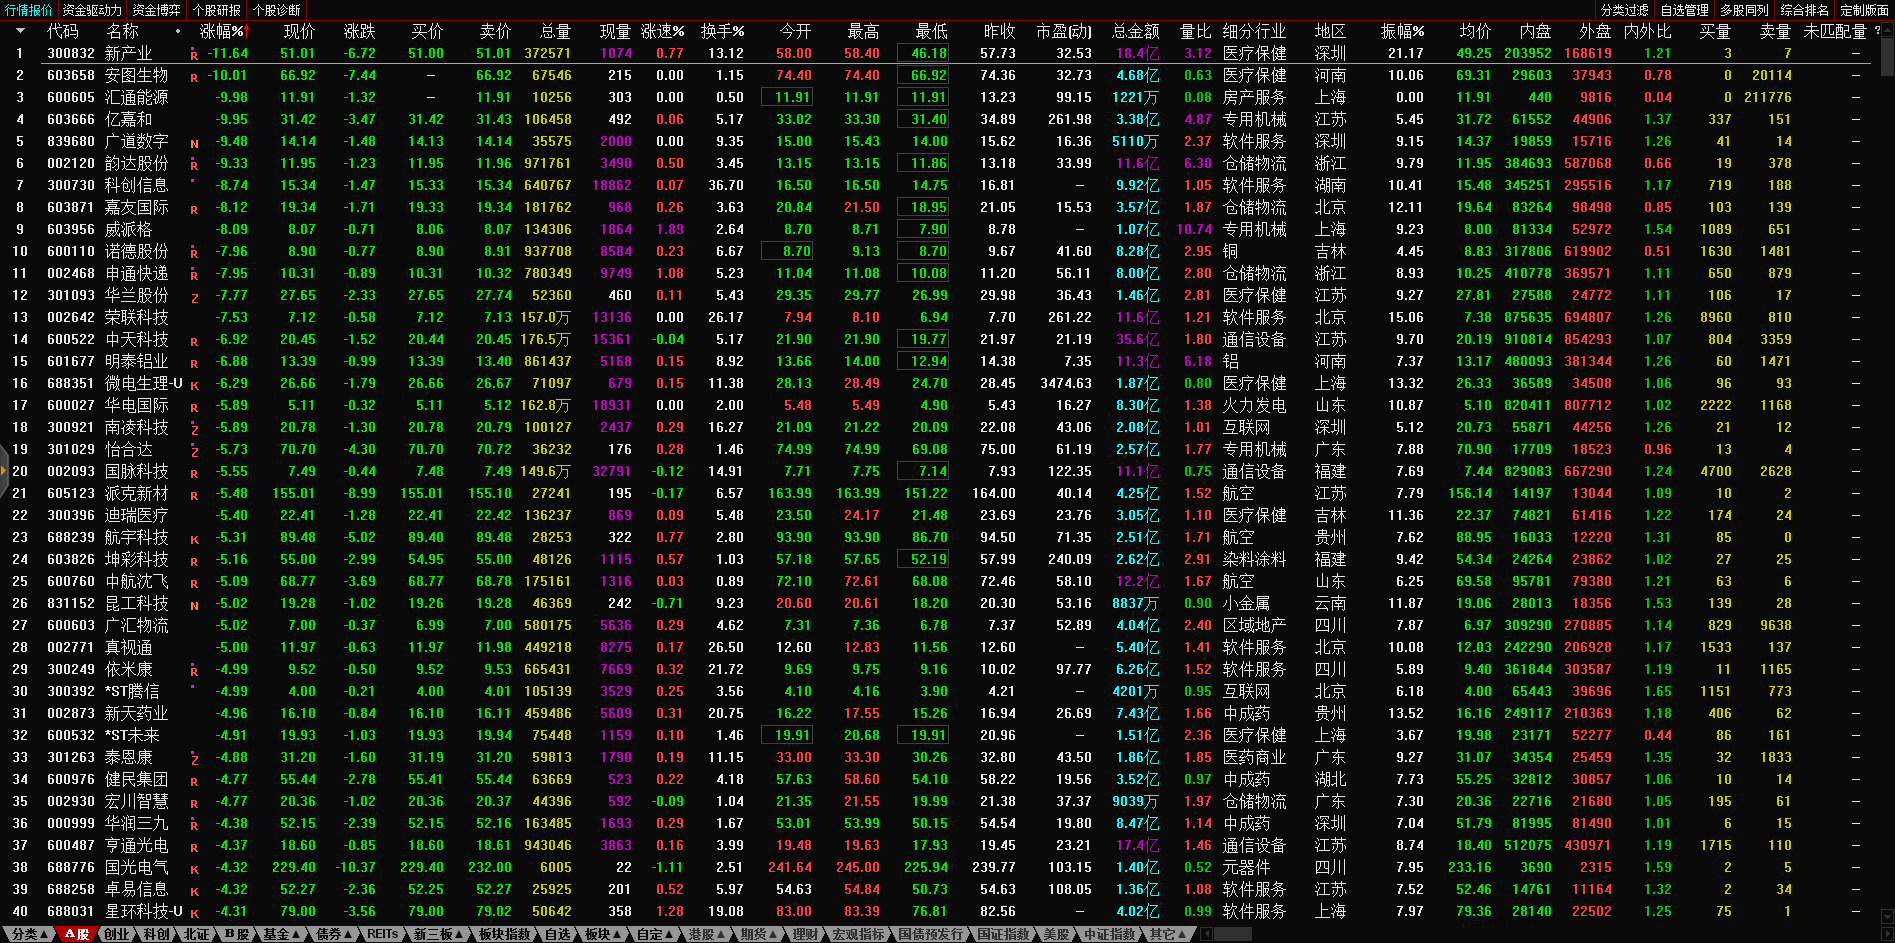Click the R marker icon beside 新产业
The height and width of the screenshot is (943, 1895).
(194, 55)
